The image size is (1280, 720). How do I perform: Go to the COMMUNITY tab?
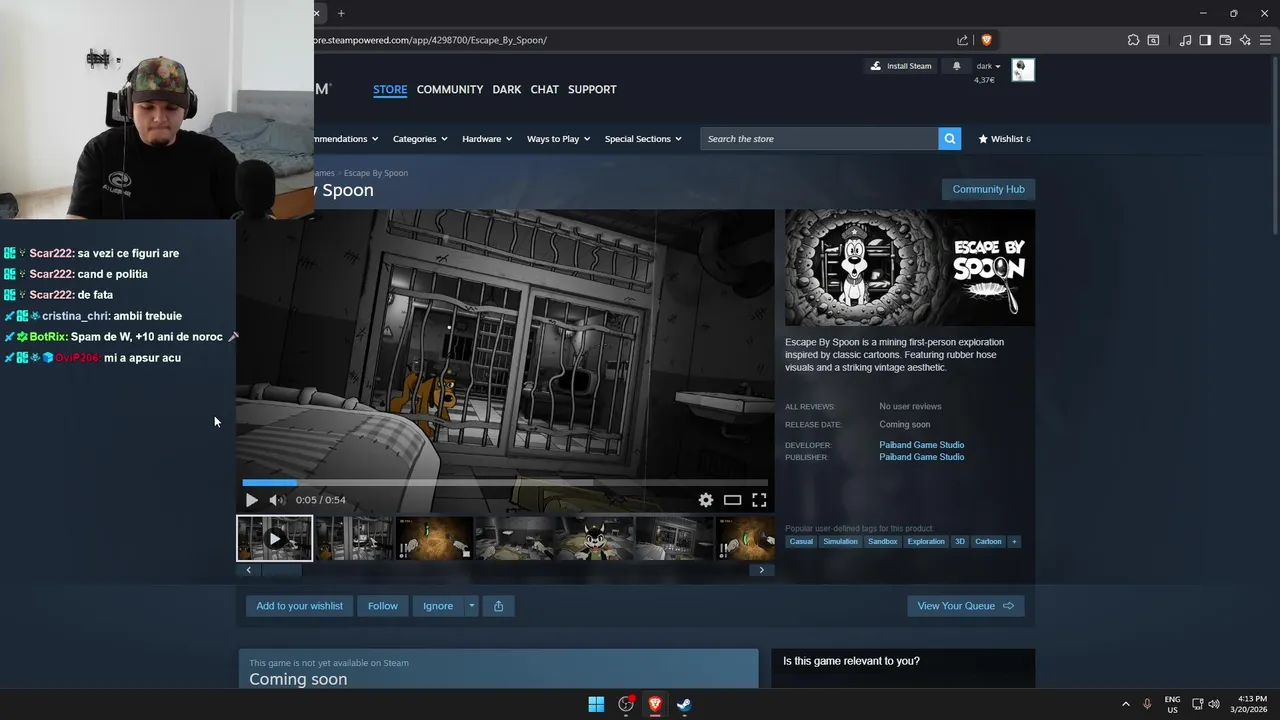[x=450, y=89]
